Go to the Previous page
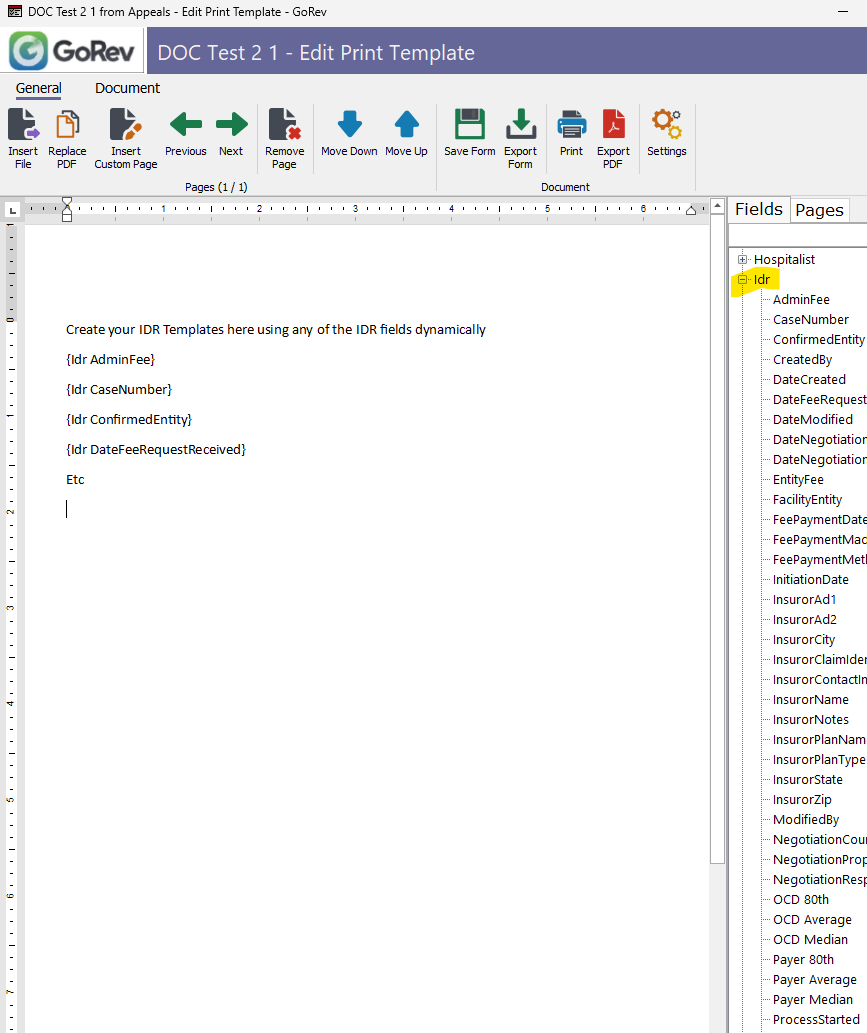Screen dimensions: 867x1033 [x=185, y=126]
